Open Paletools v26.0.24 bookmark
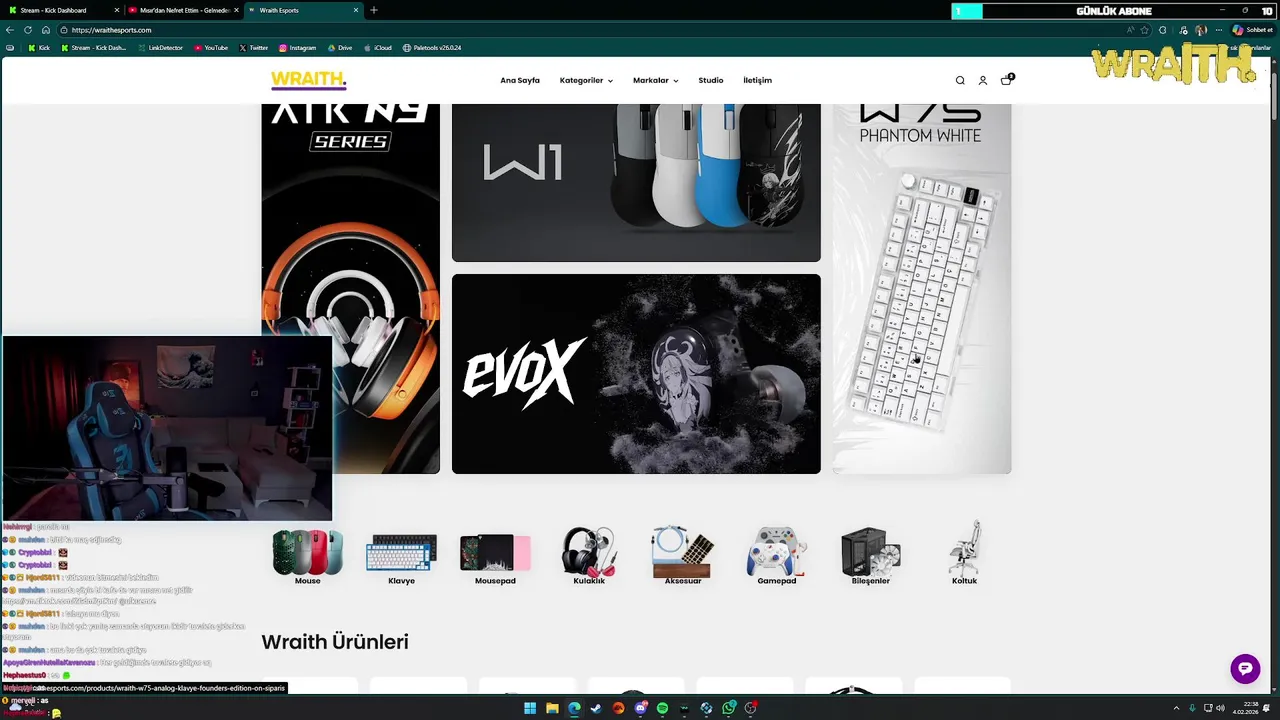1280x720 pixels. pos(432,48)
